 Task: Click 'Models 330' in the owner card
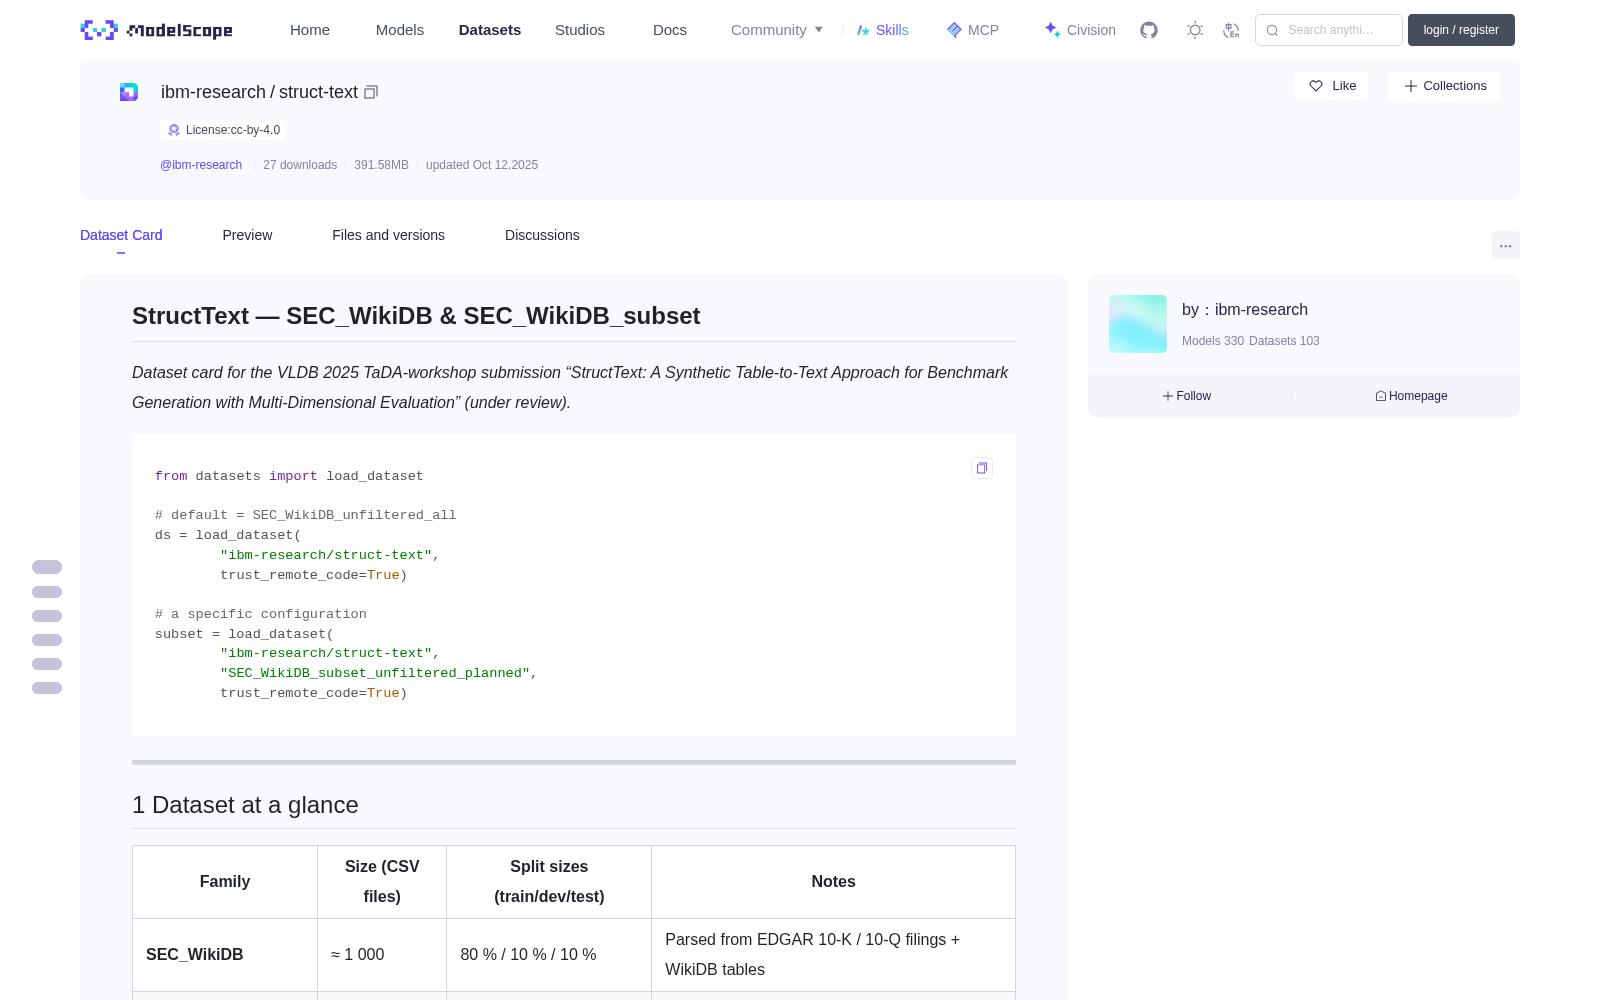pos(1213,341)
